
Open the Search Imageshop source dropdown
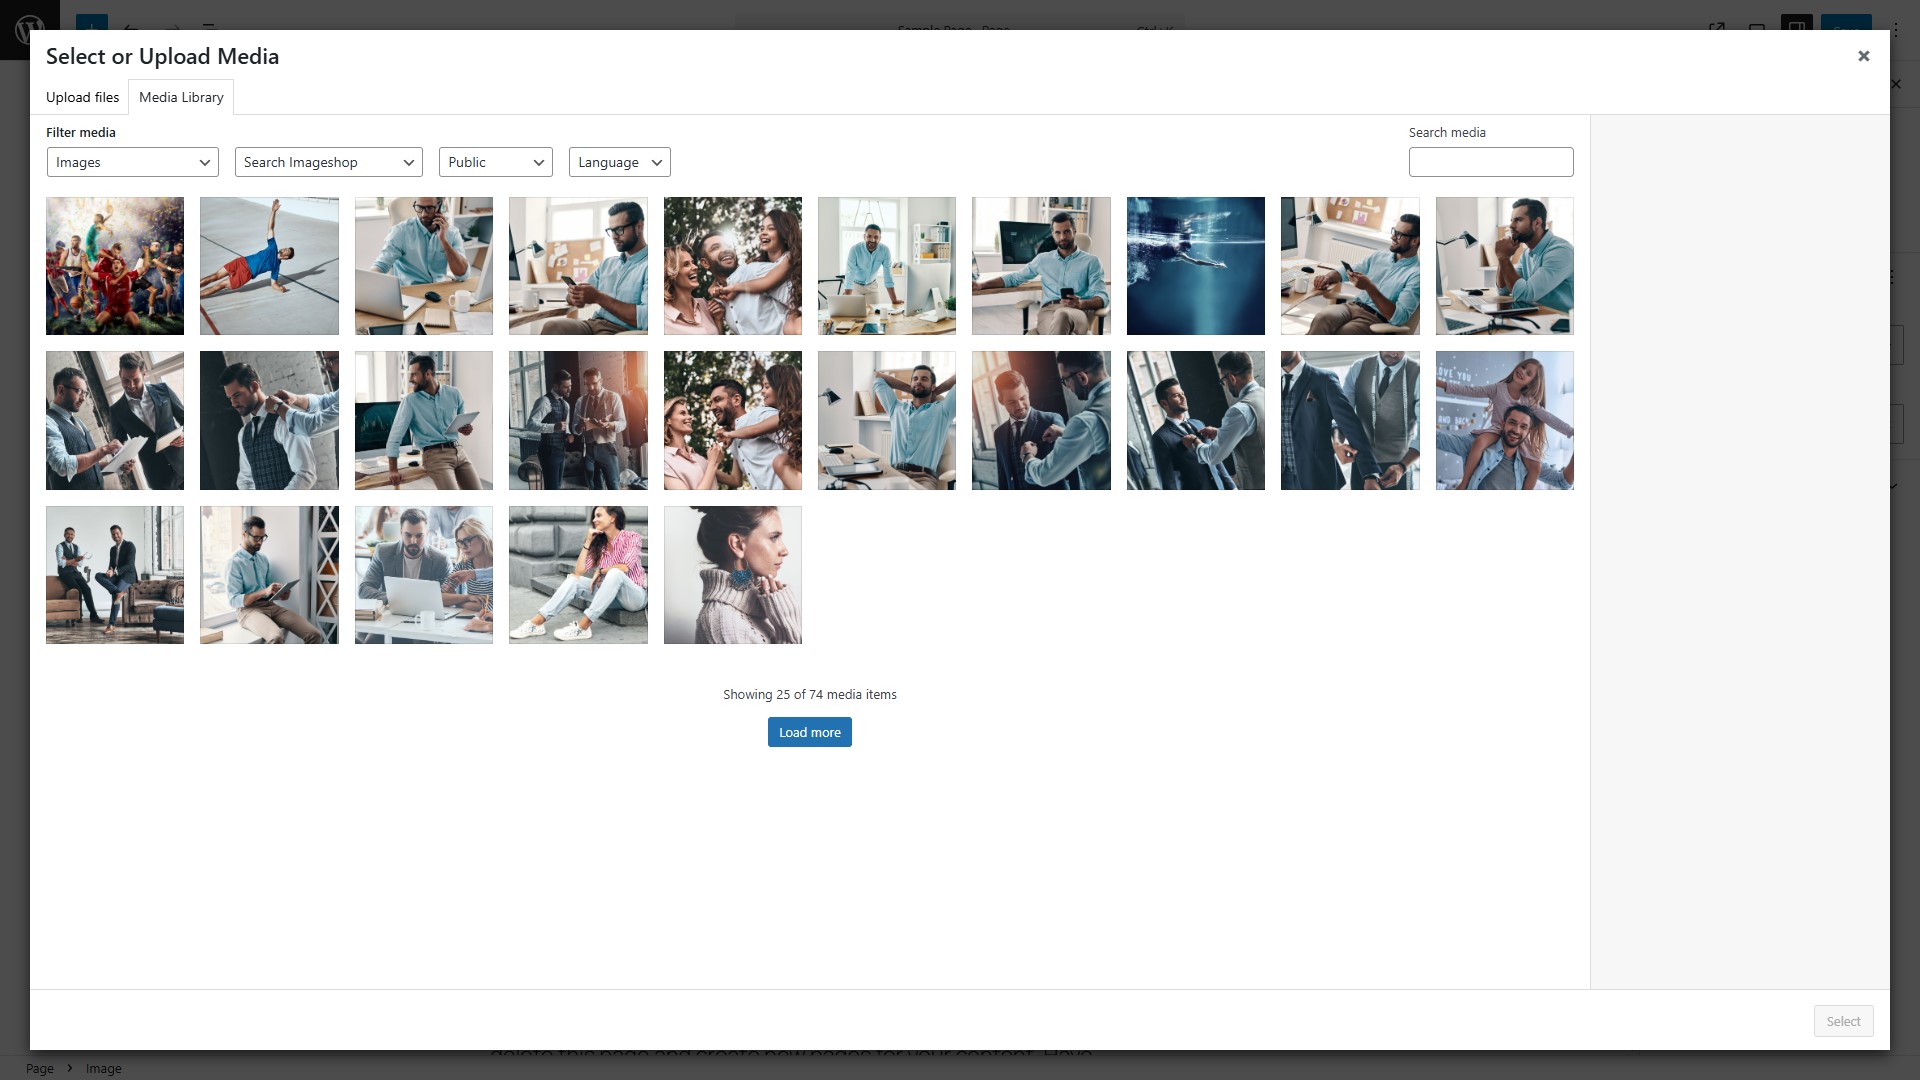(x=329, y=162)
